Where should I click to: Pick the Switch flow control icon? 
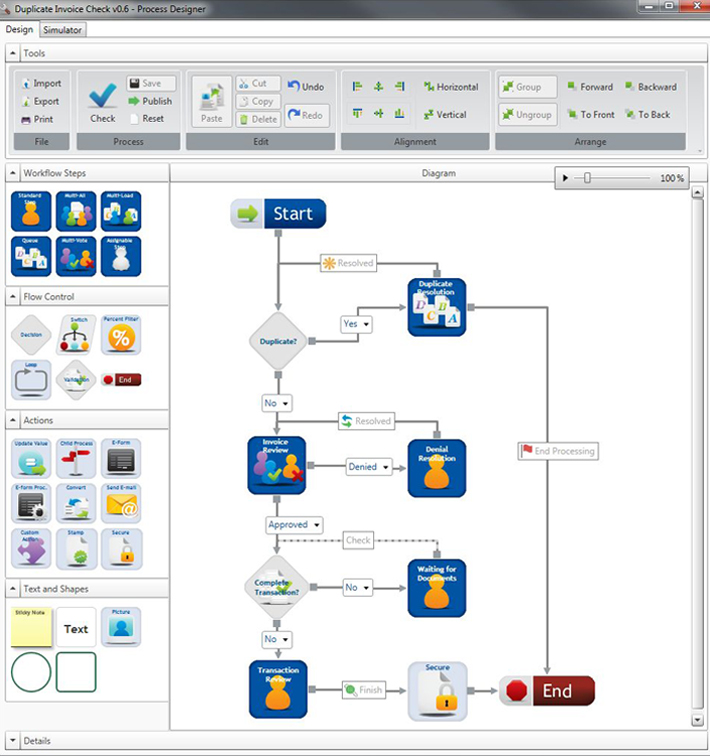[x=76, y=335]
